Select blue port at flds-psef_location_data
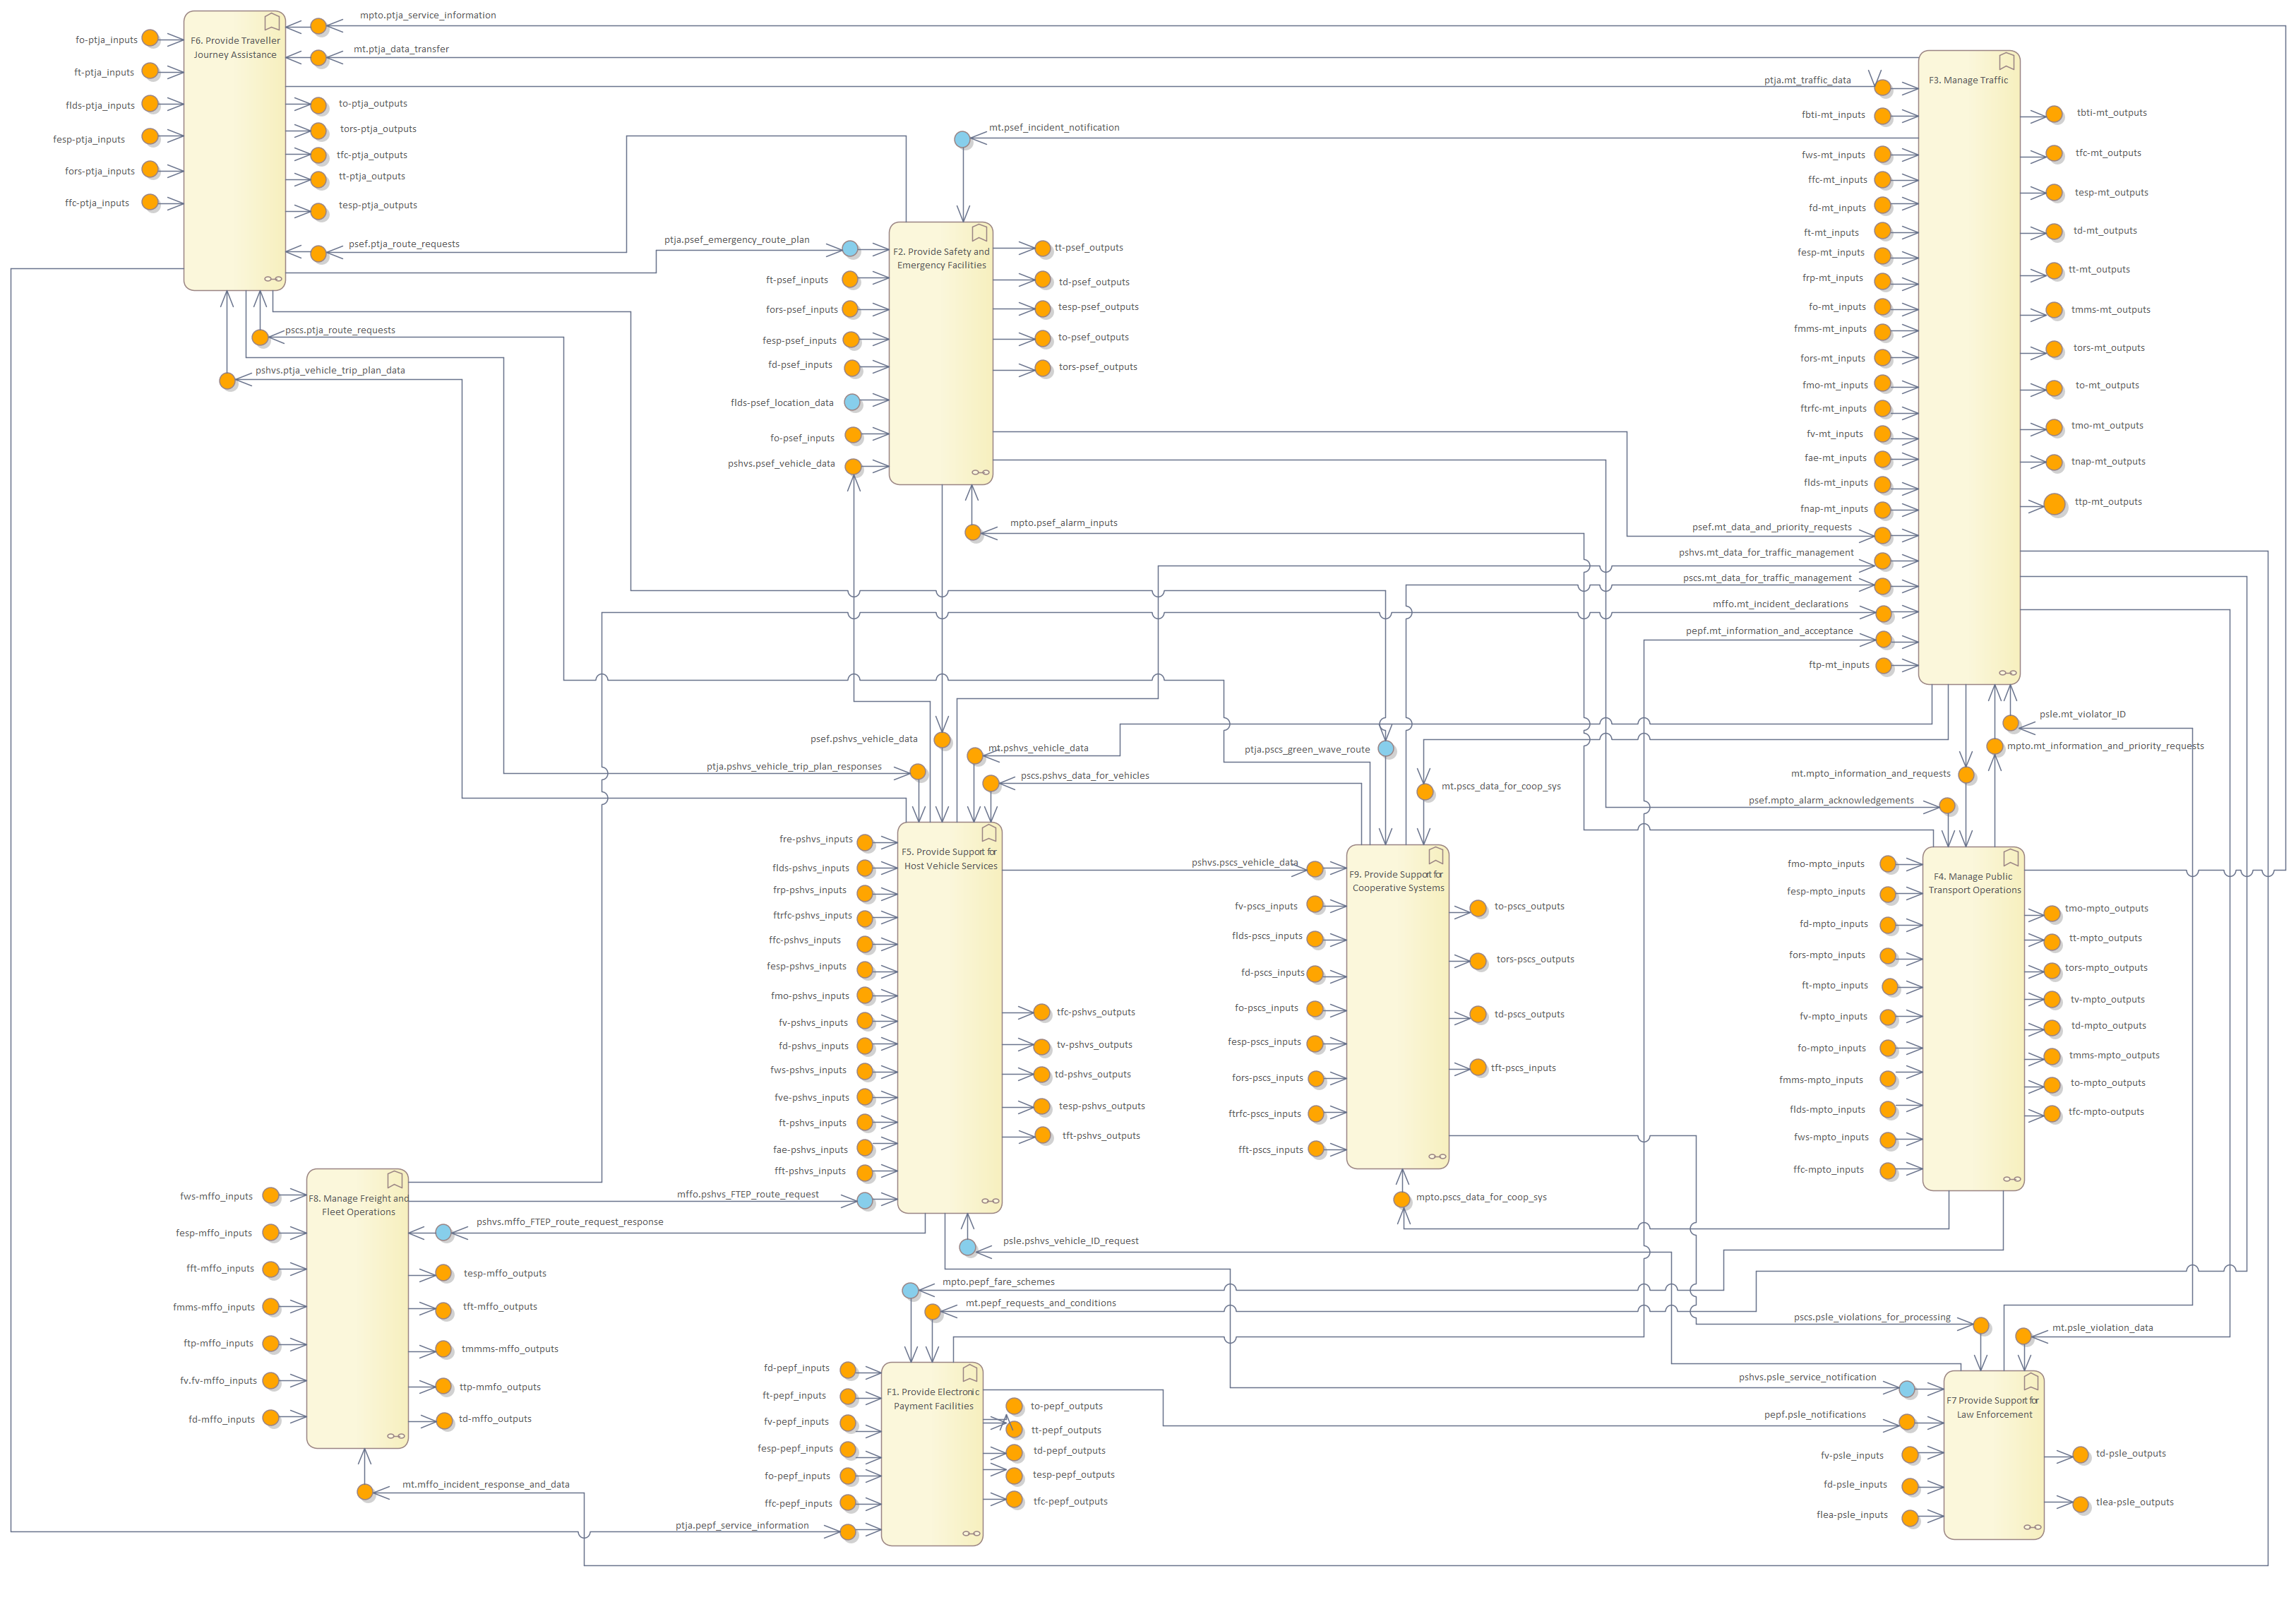The image size is (2296, 1614). tap(852, 402)
